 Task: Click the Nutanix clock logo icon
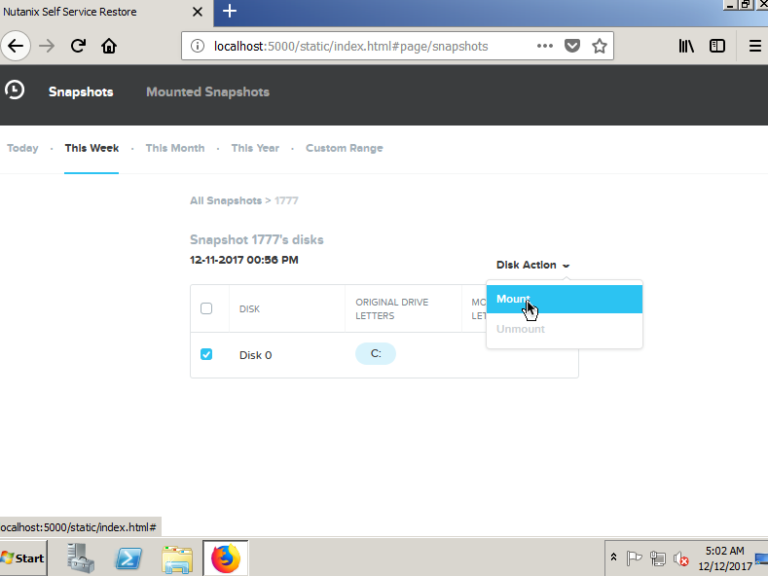[x=15, y=90]
